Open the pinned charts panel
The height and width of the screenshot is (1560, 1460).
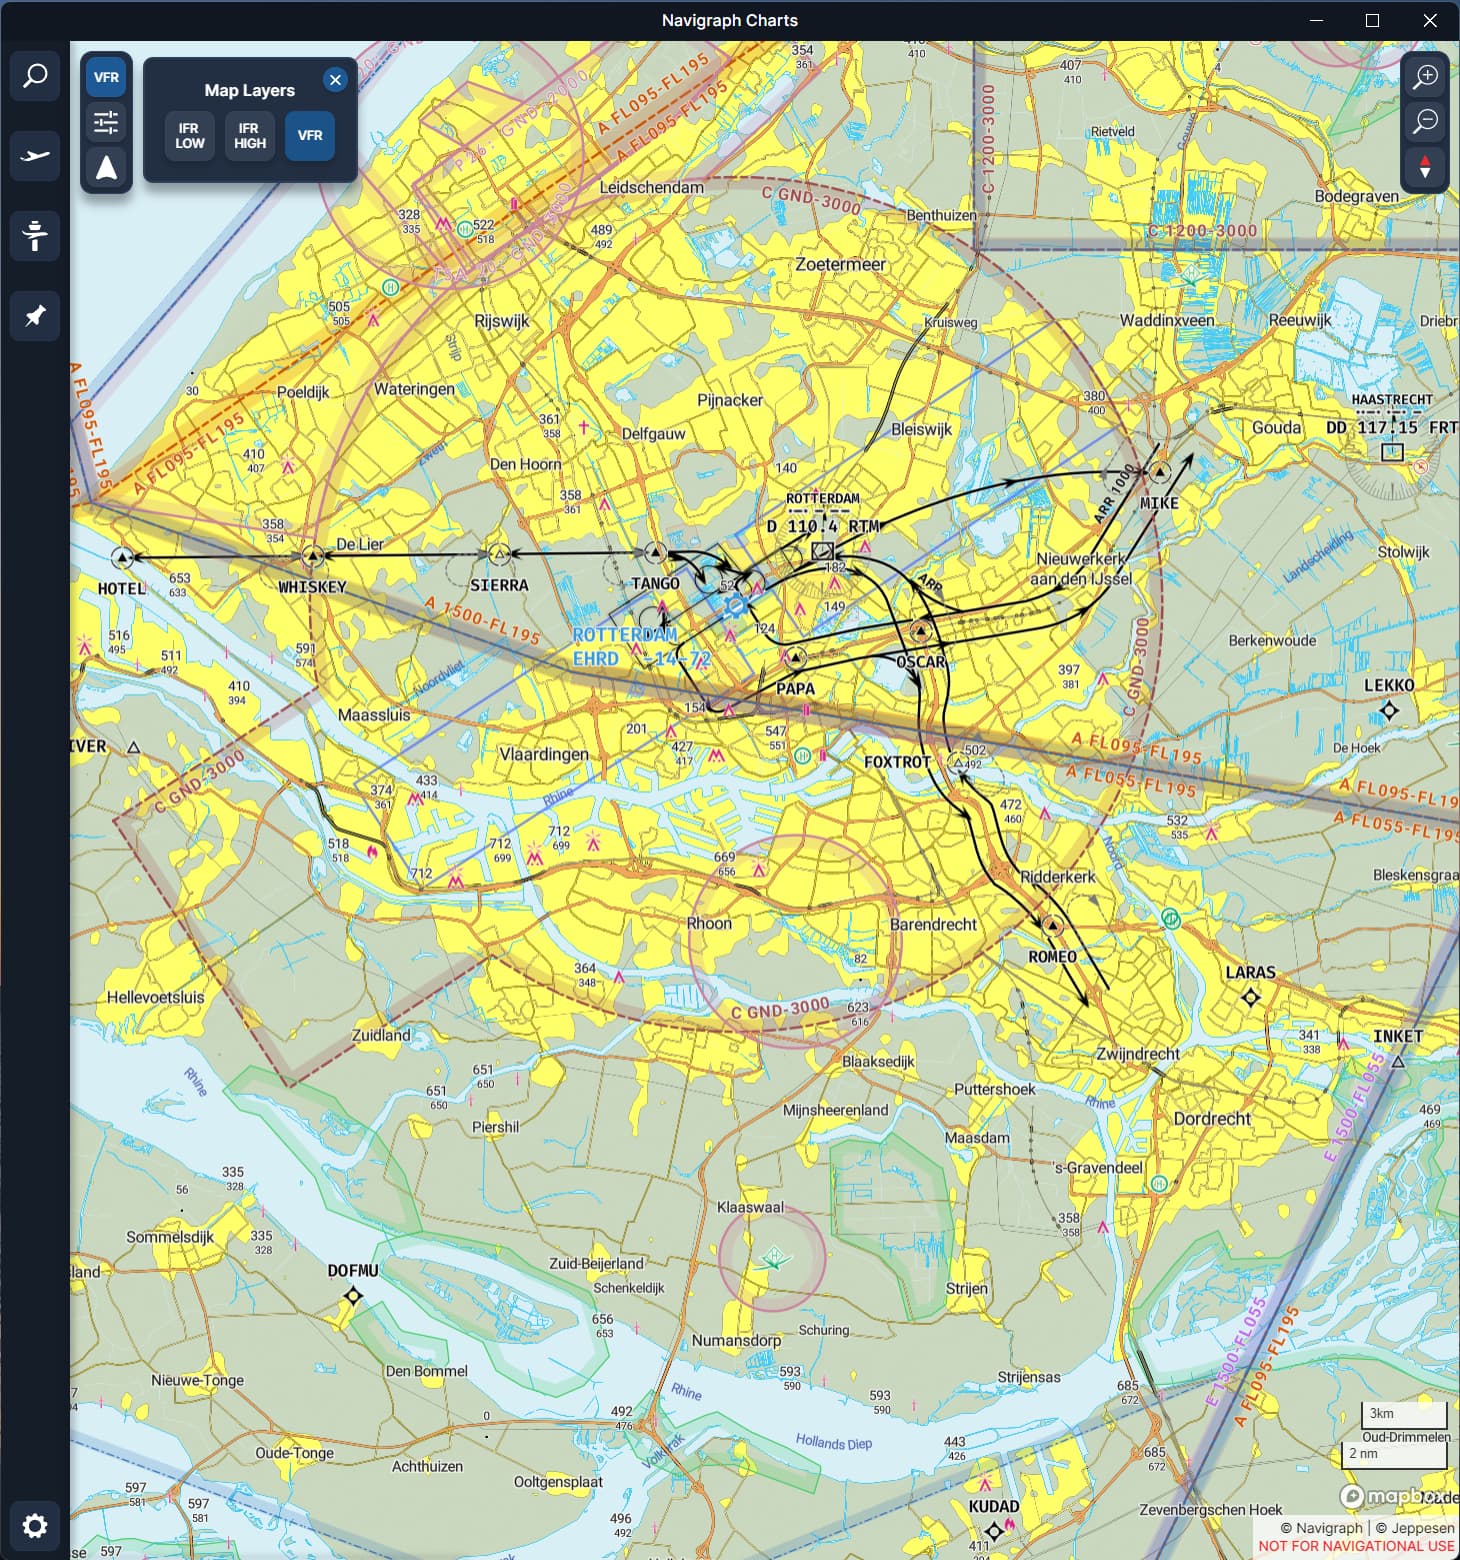35,316
